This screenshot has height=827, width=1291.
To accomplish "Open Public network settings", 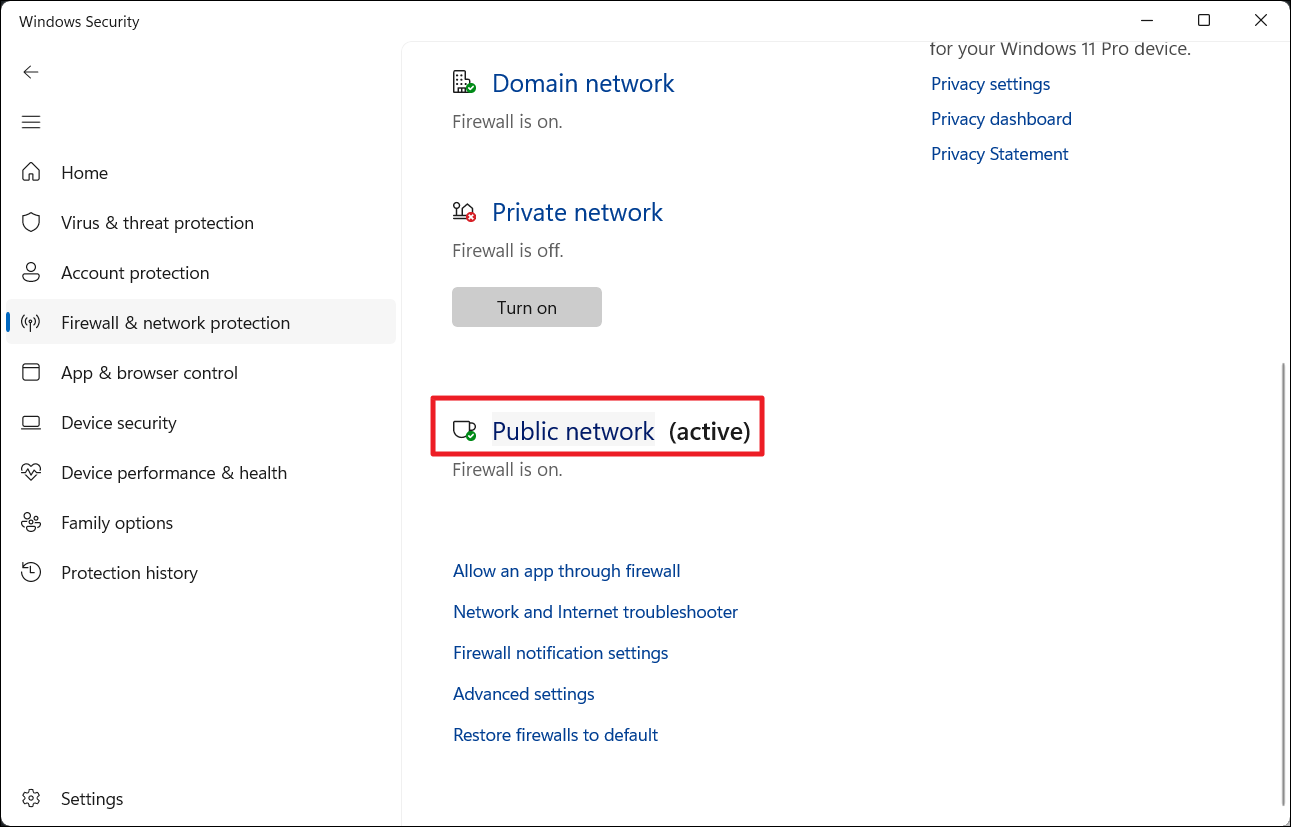I will pyautogui.click(x=572, y=430).
